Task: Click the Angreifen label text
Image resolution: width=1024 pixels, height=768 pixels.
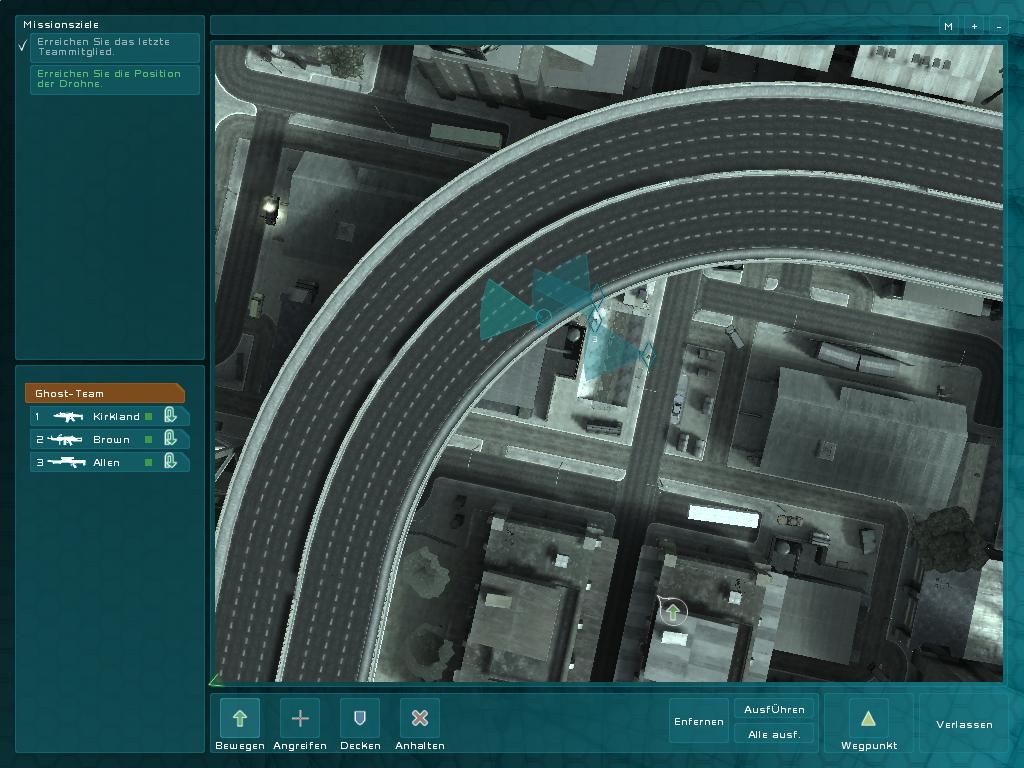Action: point(300,746)
